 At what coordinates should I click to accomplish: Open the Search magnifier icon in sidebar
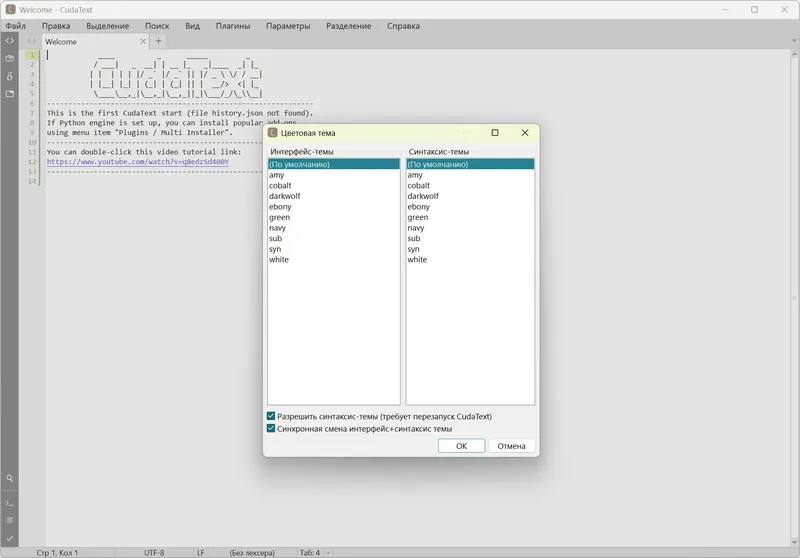(10, 478)
